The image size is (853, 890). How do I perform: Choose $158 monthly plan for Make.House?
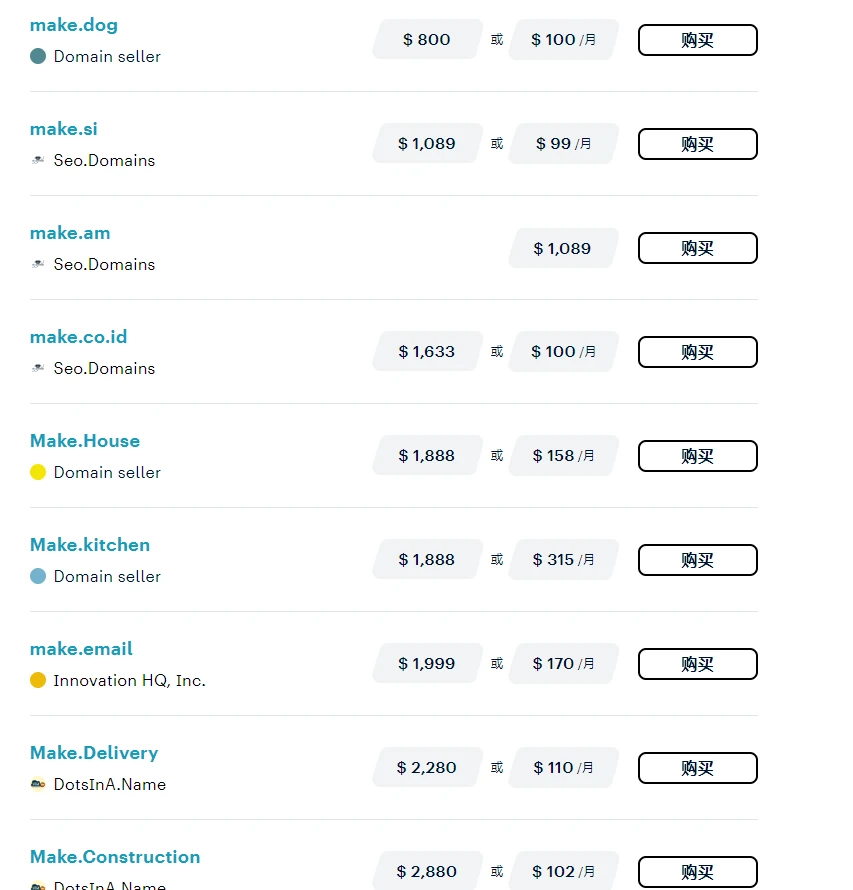click(x=563, y=456)
